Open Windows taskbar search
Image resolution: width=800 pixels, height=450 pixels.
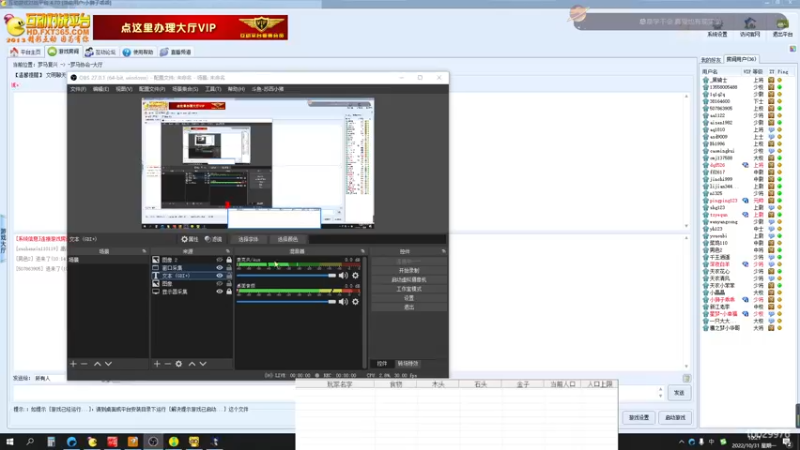[x=30, y=441]
